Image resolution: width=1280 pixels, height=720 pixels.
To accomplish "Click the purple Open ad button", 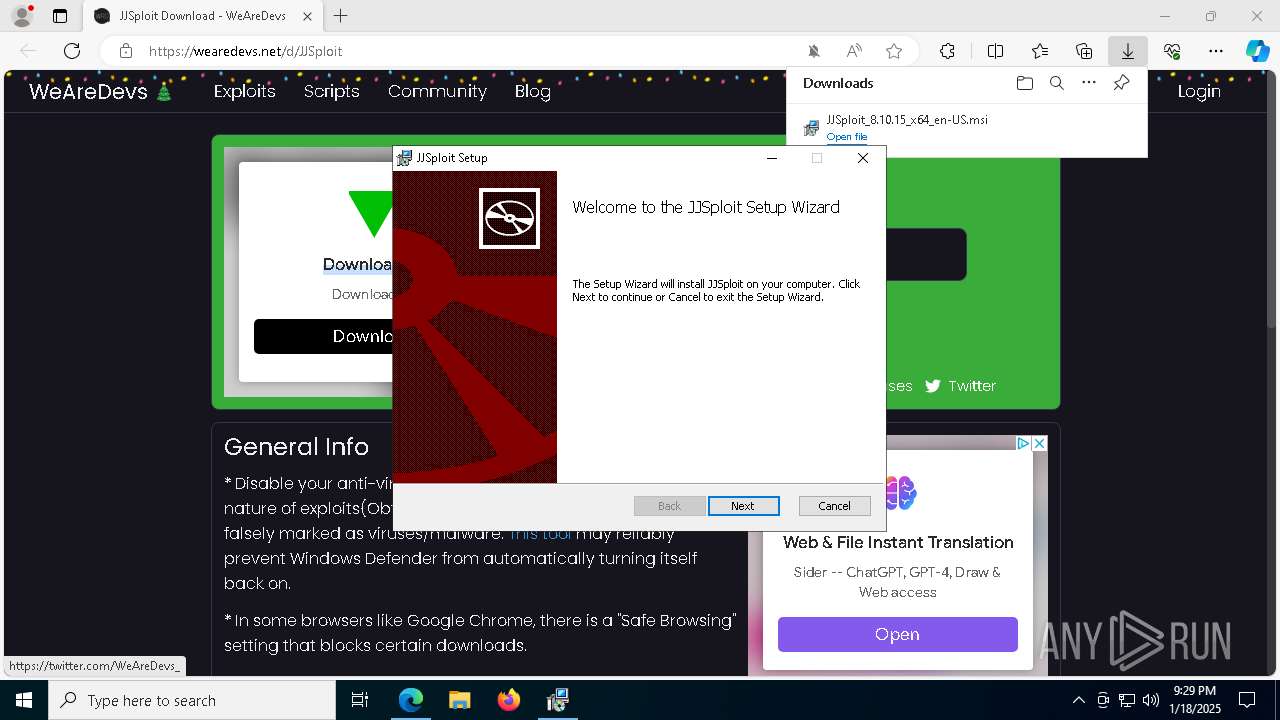I will pyautogui.click(x=897, y=634).
